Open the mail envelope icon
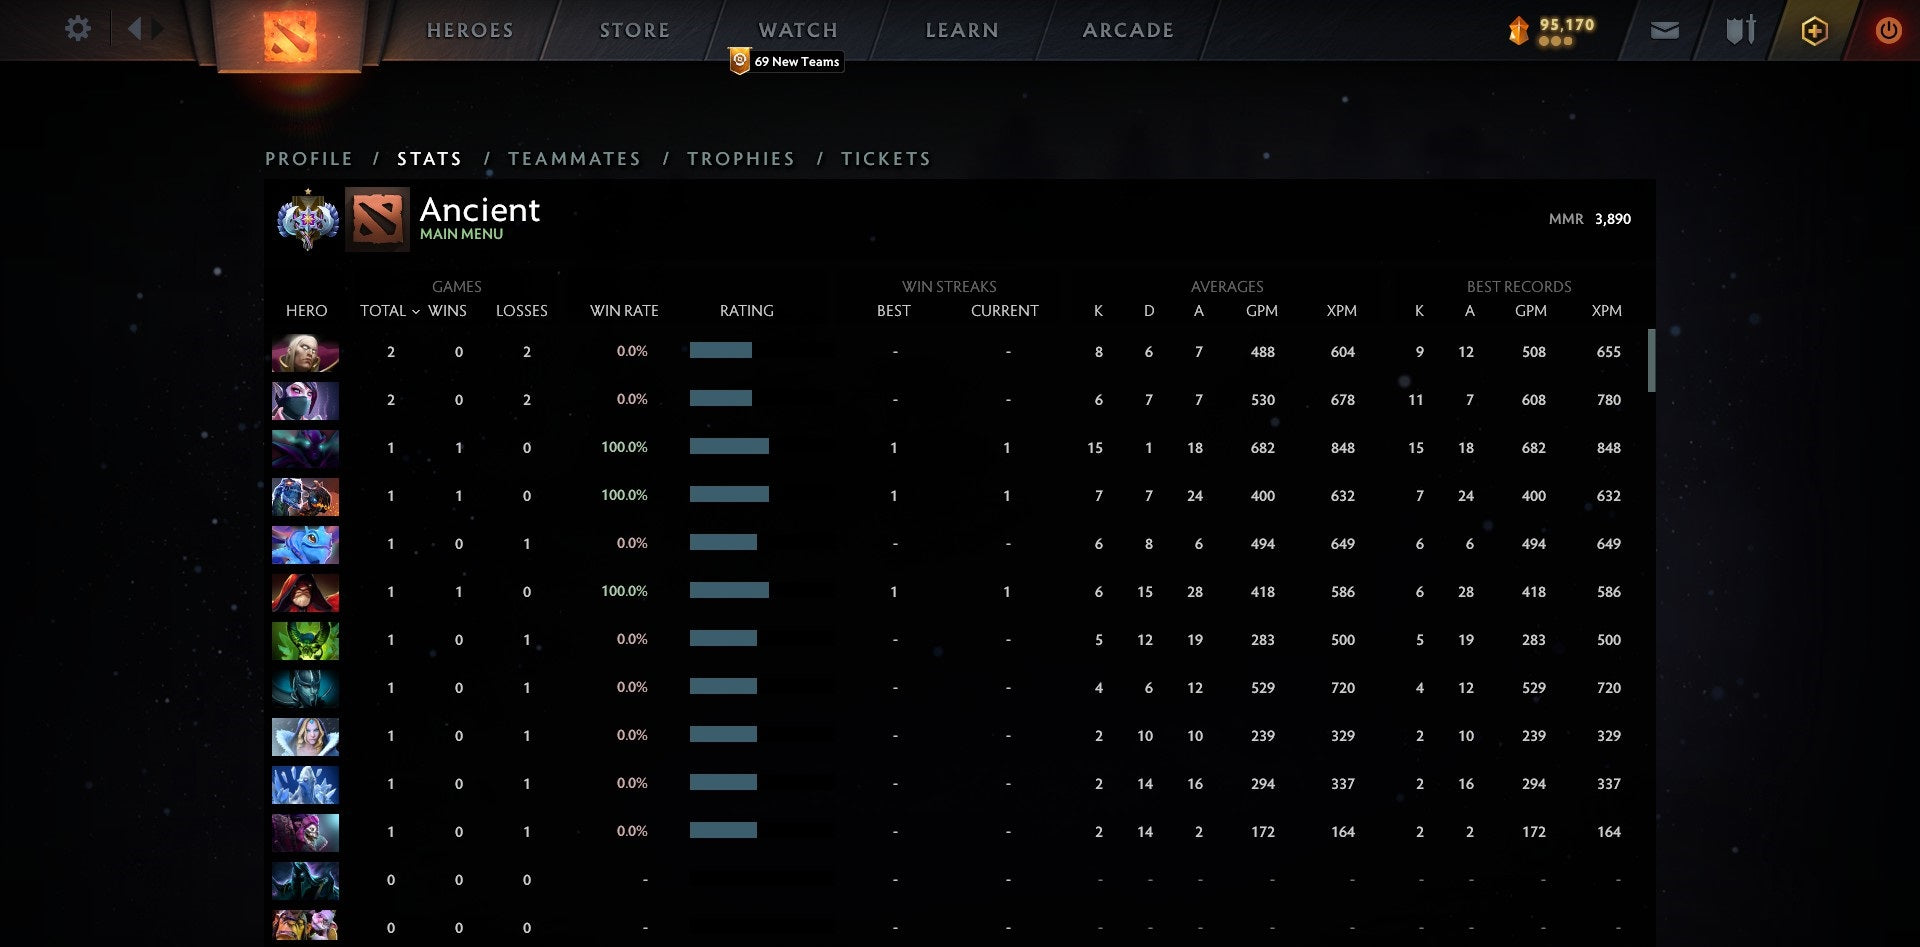 click(x=1663, y=31)
